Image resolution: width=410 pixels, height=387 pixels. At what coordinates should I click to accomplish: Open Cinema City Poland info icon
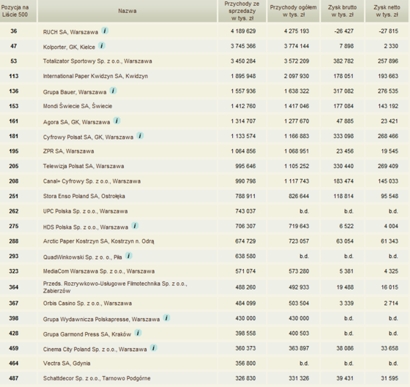point(153,348)
